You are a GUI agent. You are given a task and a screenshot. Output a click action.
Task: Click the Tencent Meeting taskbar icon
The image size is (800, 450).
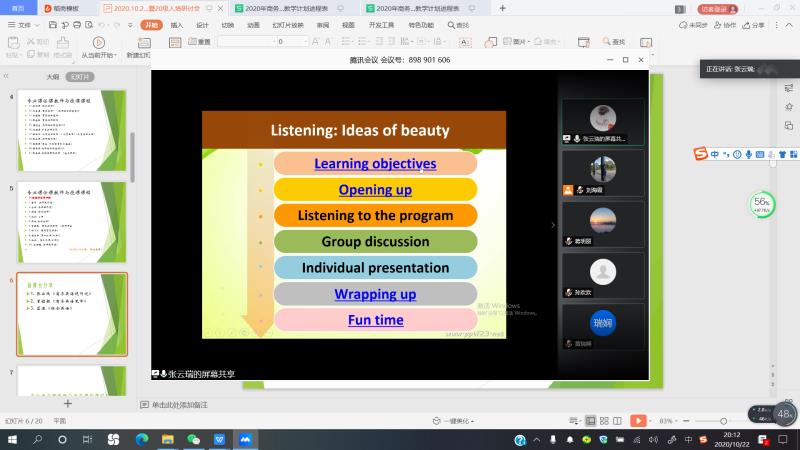coord(246,439)
